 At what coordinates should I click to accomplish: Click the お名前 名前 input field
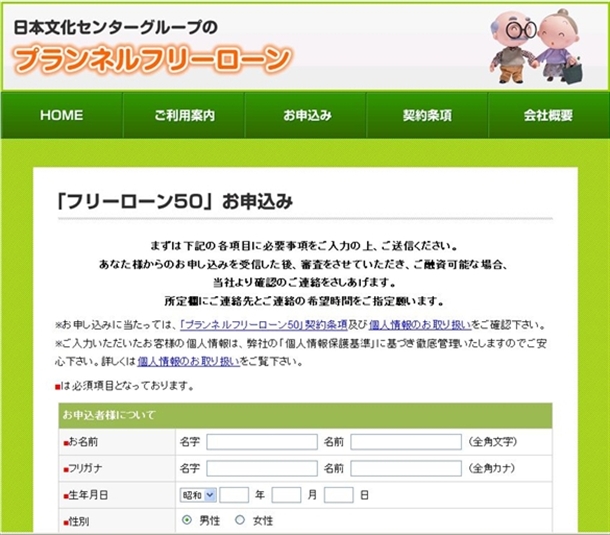tap(405, 442)
